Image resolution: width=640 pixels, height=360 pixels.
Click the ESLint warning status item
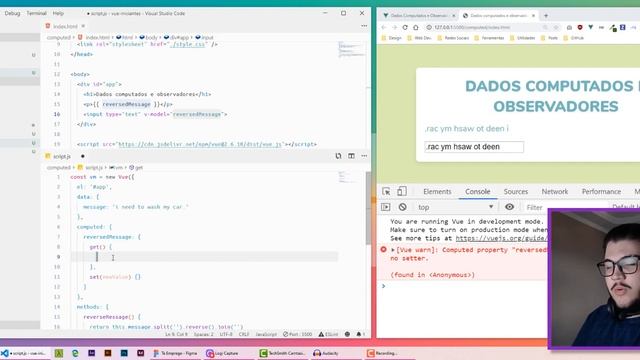pyautogui.click(x=328, y=334)
